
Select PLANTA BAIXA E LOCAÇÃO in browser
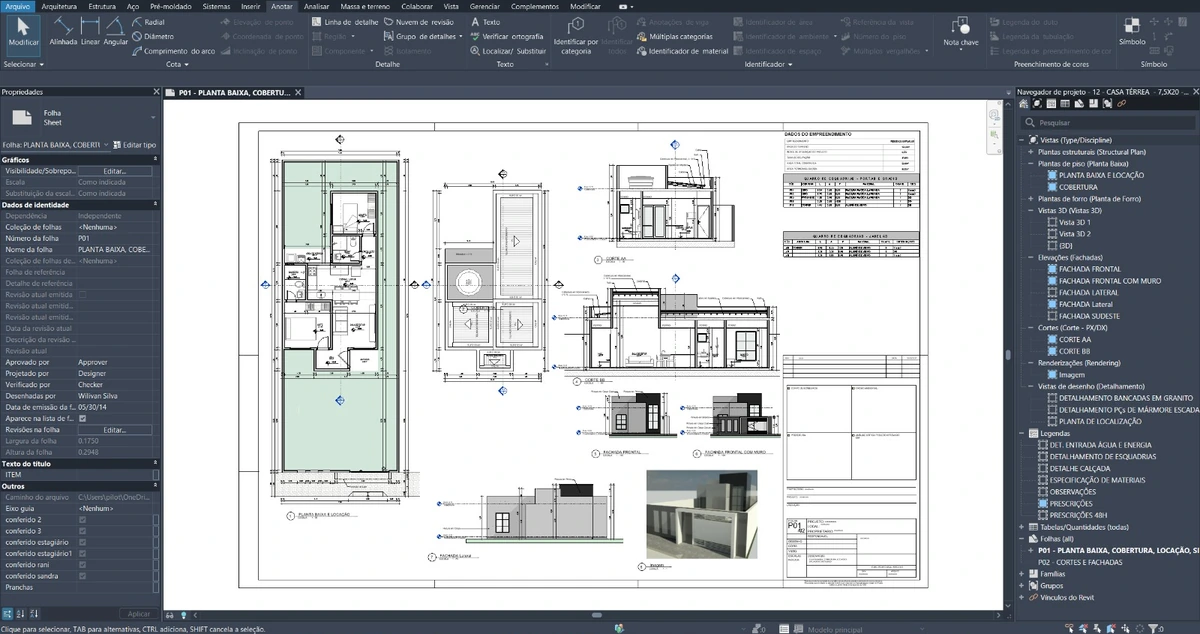pos(1102,175)
